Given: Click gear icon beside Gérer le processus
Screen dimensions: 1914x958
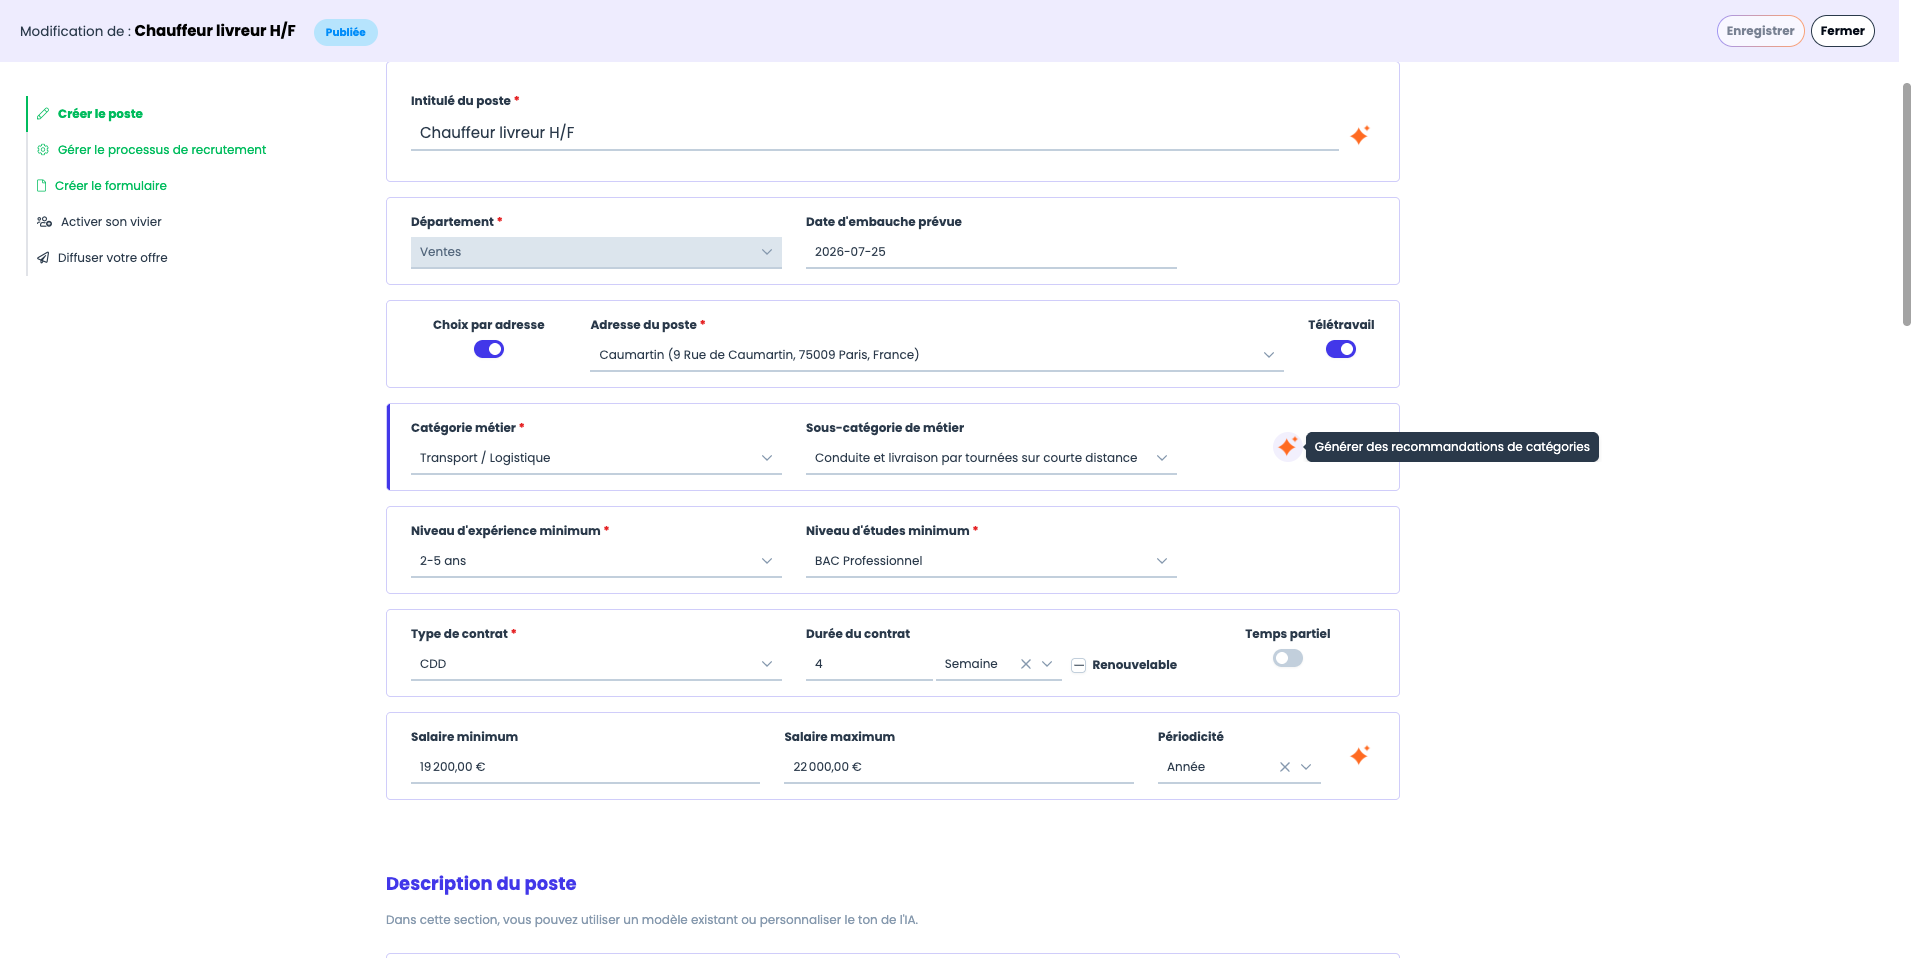Looking at the screenshot, I should 43,150.
